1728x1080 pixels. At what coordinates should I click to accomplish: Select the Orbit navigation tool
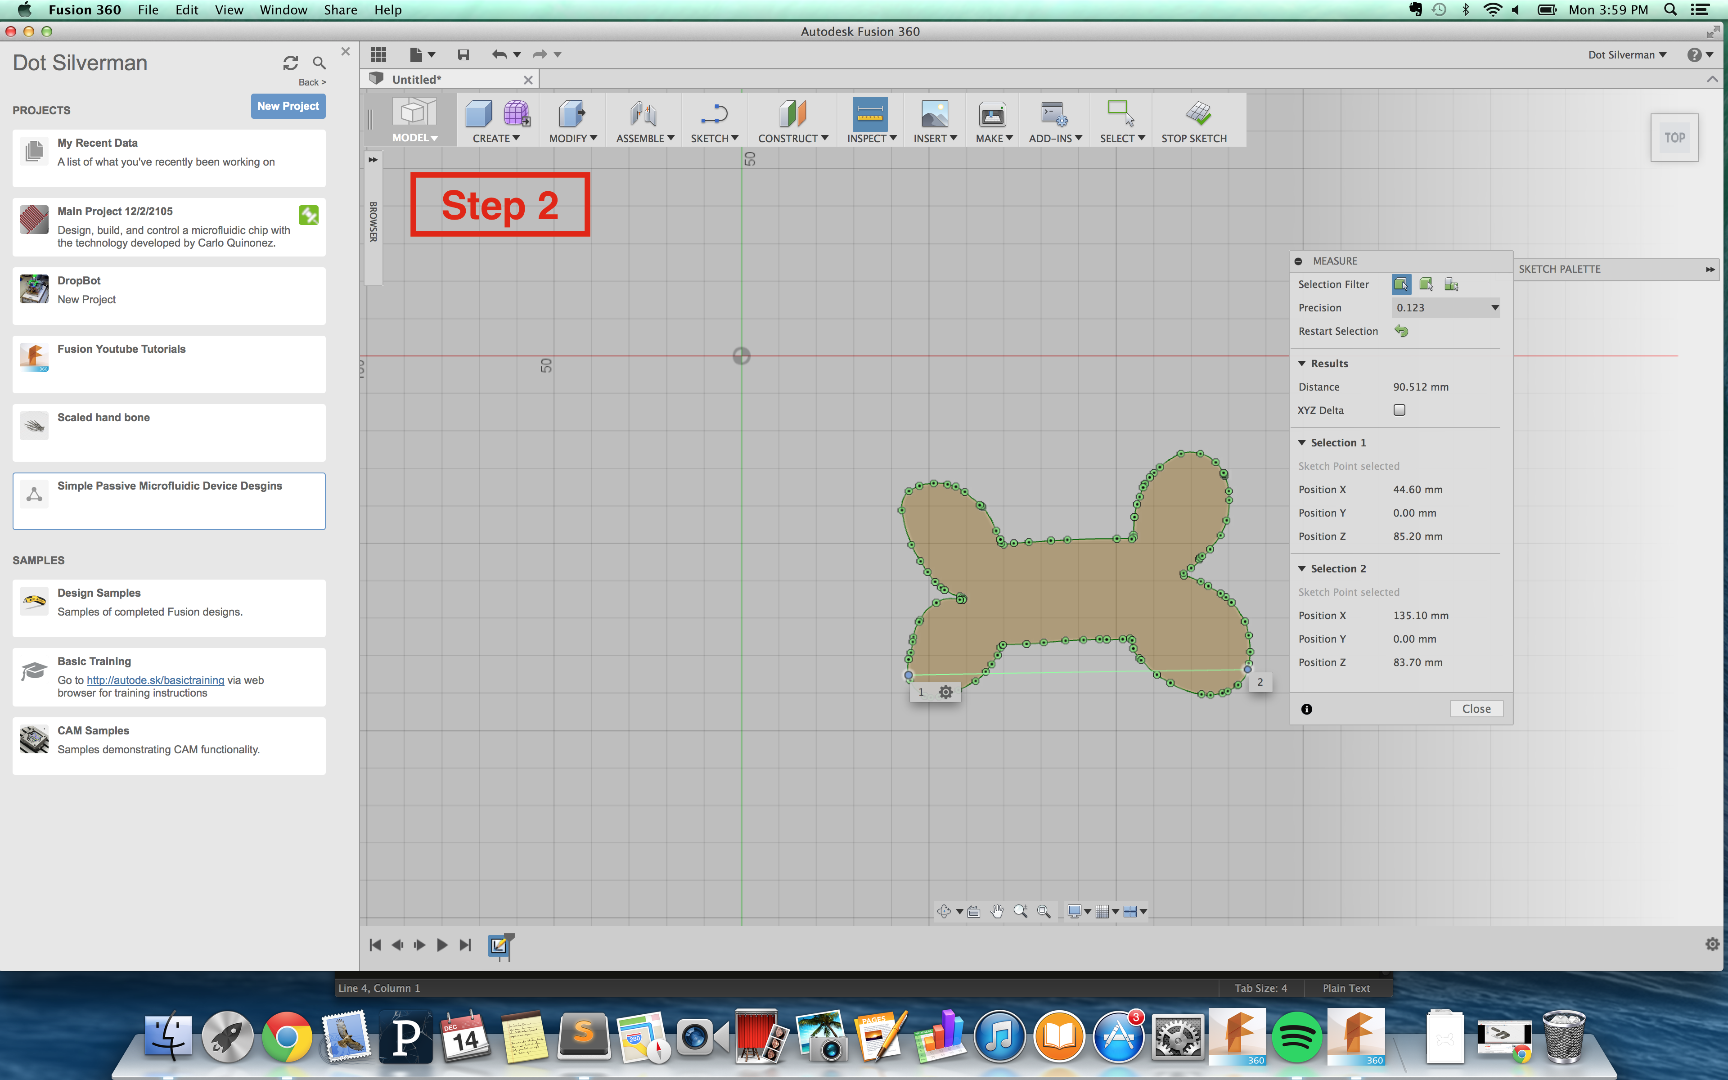[x=943, y=911]
